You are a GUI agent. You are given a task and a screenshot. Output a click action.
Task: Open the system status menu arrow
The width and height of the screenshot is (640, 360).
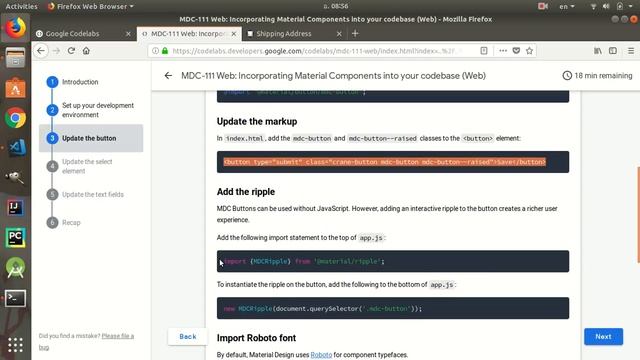[631, 6]
